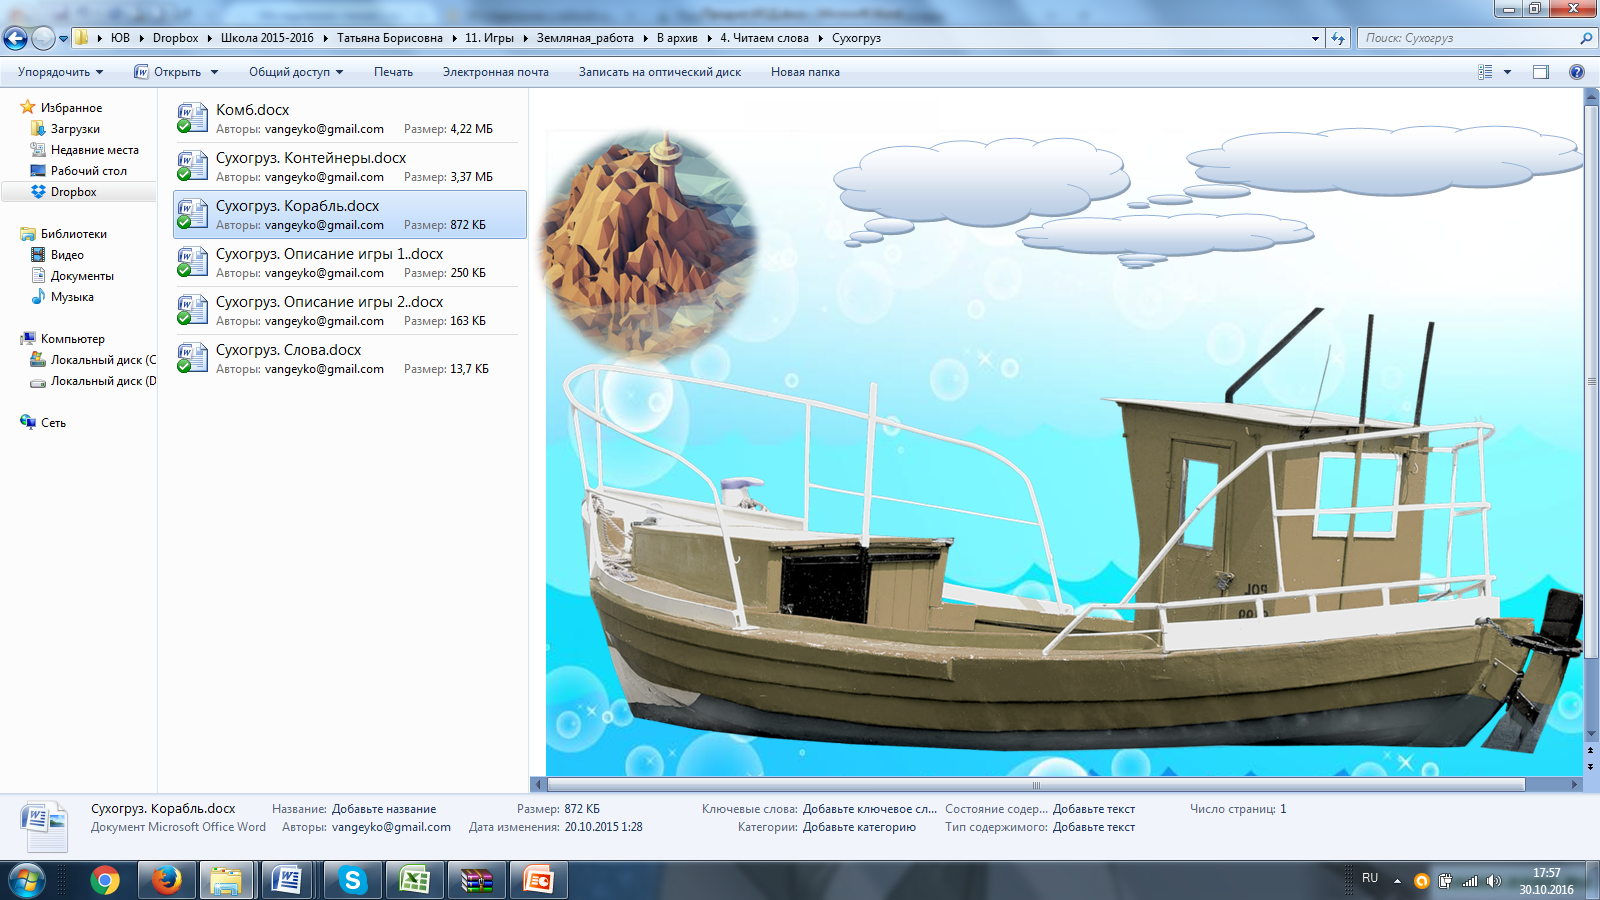
Task: Open the Общий доступ dropdown
Action: click(x=296, y=72)
